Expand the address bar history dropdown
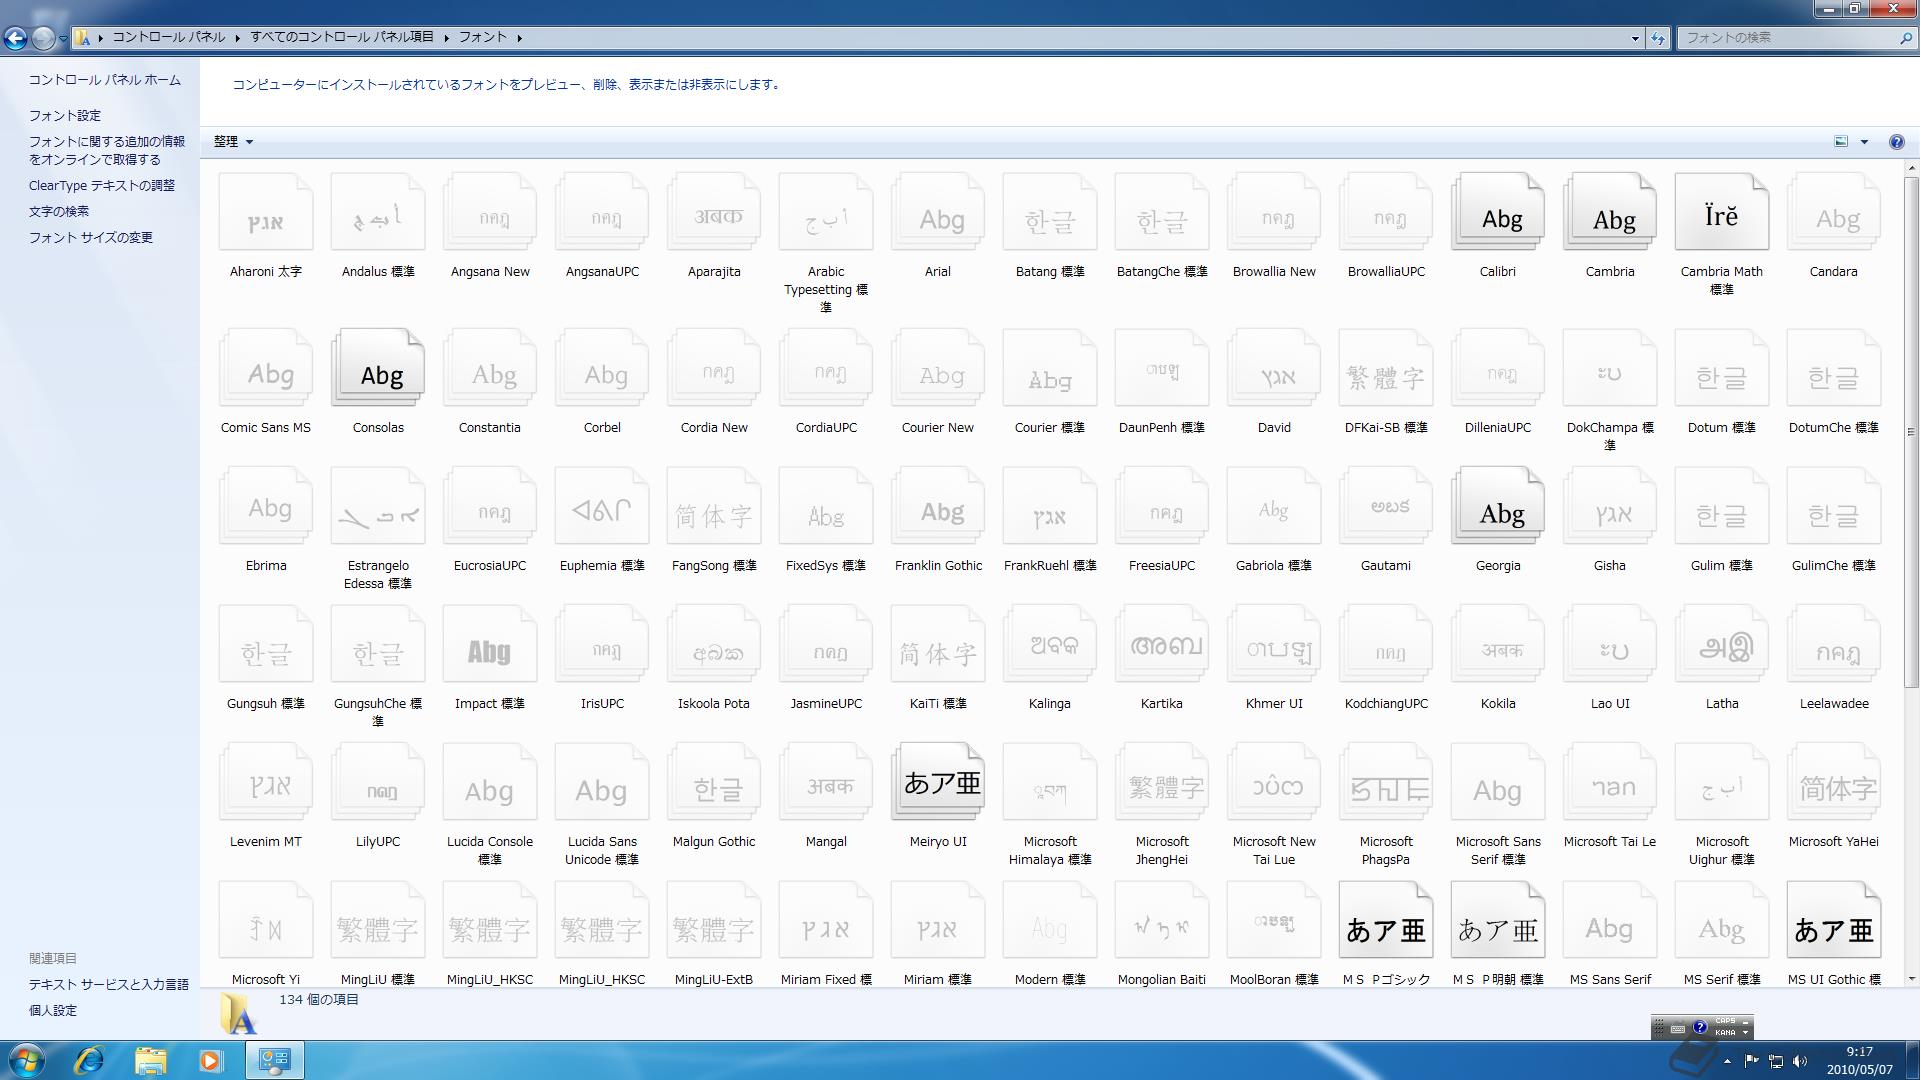The image size is (1920, 1080). 1635,38
